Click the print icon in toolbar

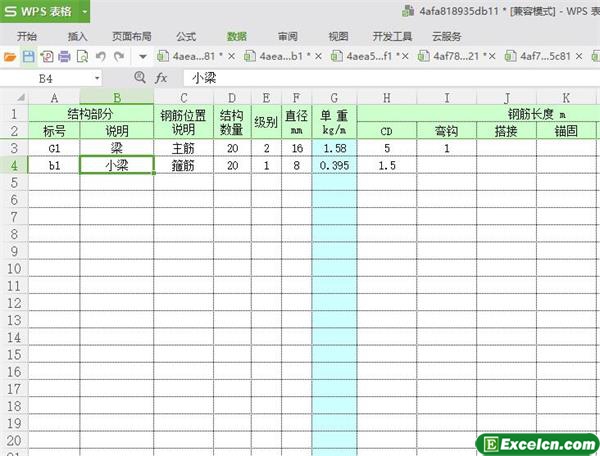point(64,57)
